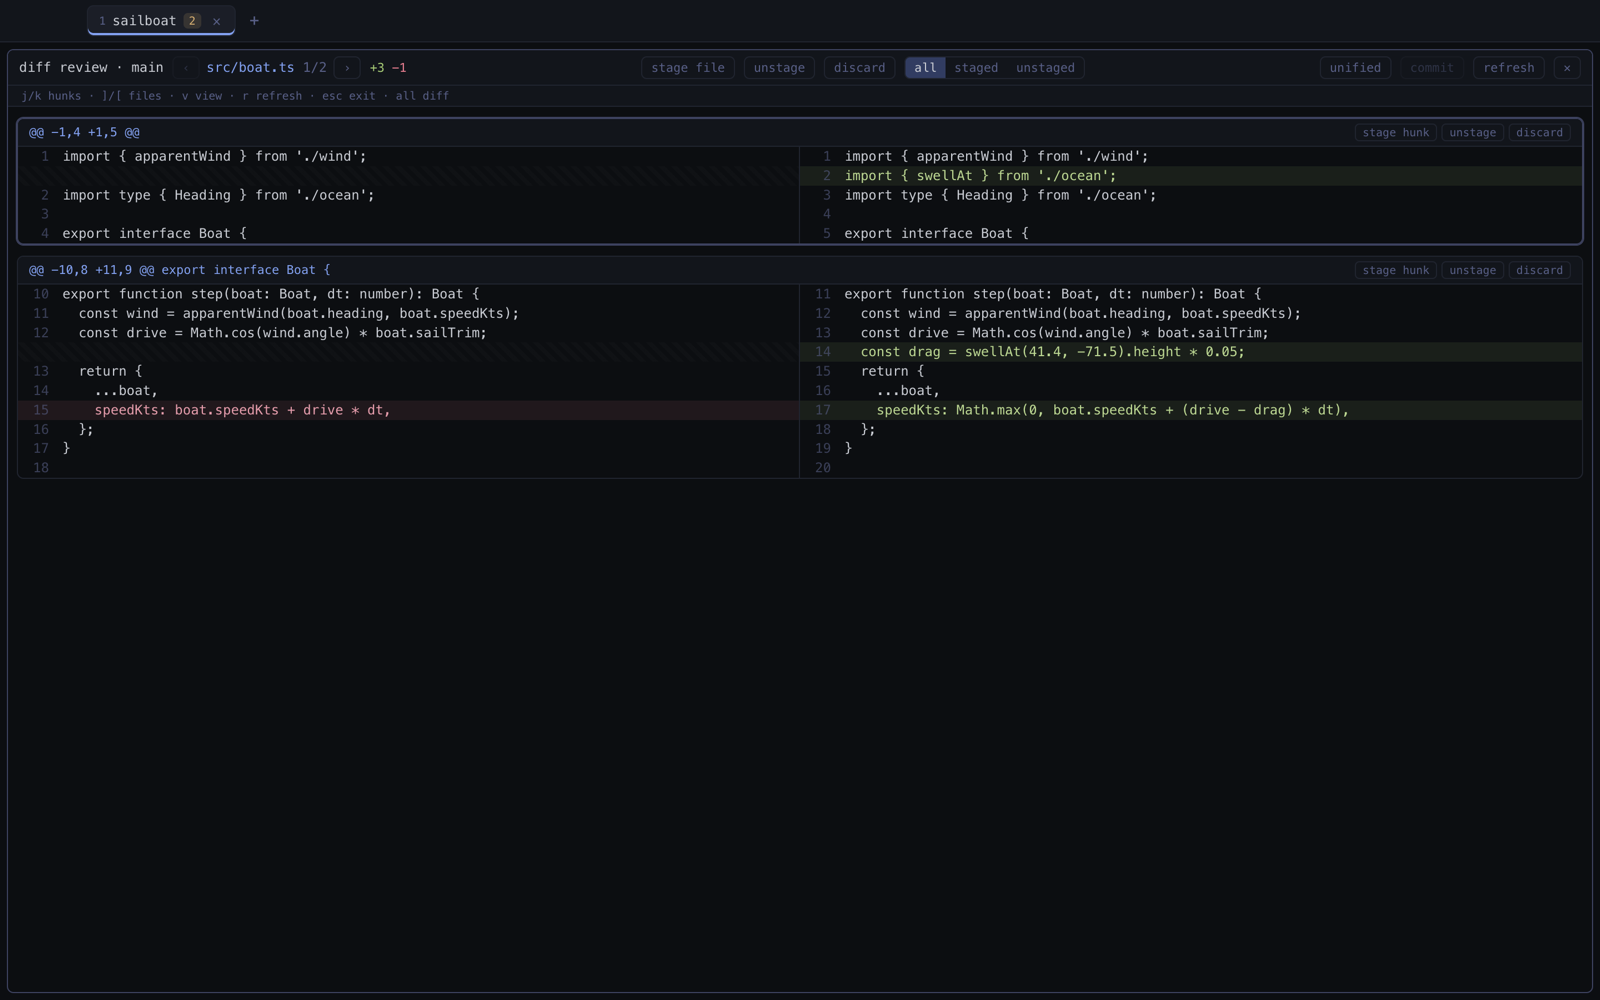Screen dimensions: 1600x1000
Task: Toggle unified diff view
Action: tap(1355, 68)
